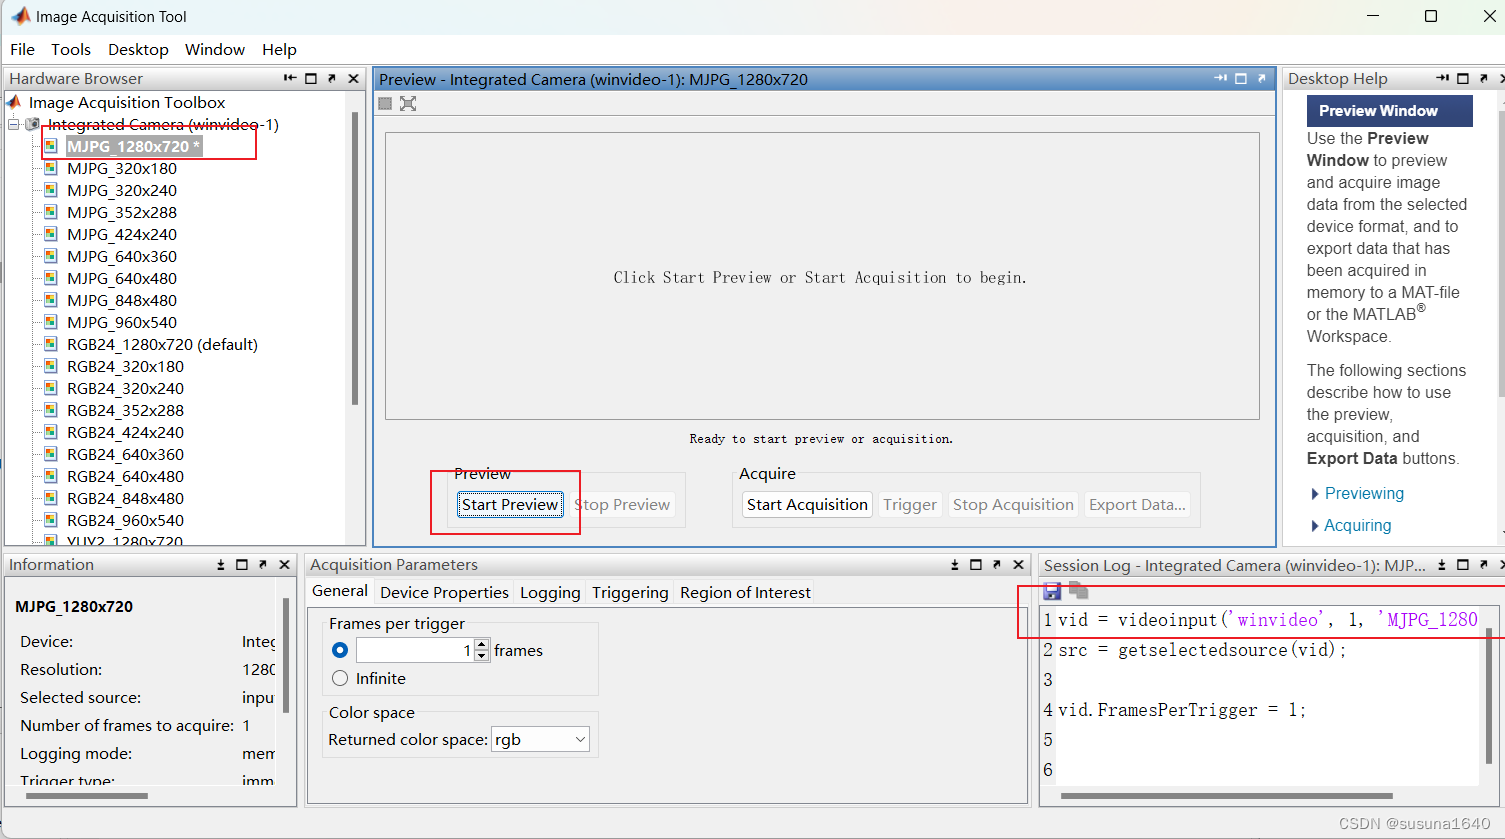Click the Hardware Browser vertical scrollbar
Viewport: 1505px width, 839px height.
pyautogui.click(x=354, y=258)
